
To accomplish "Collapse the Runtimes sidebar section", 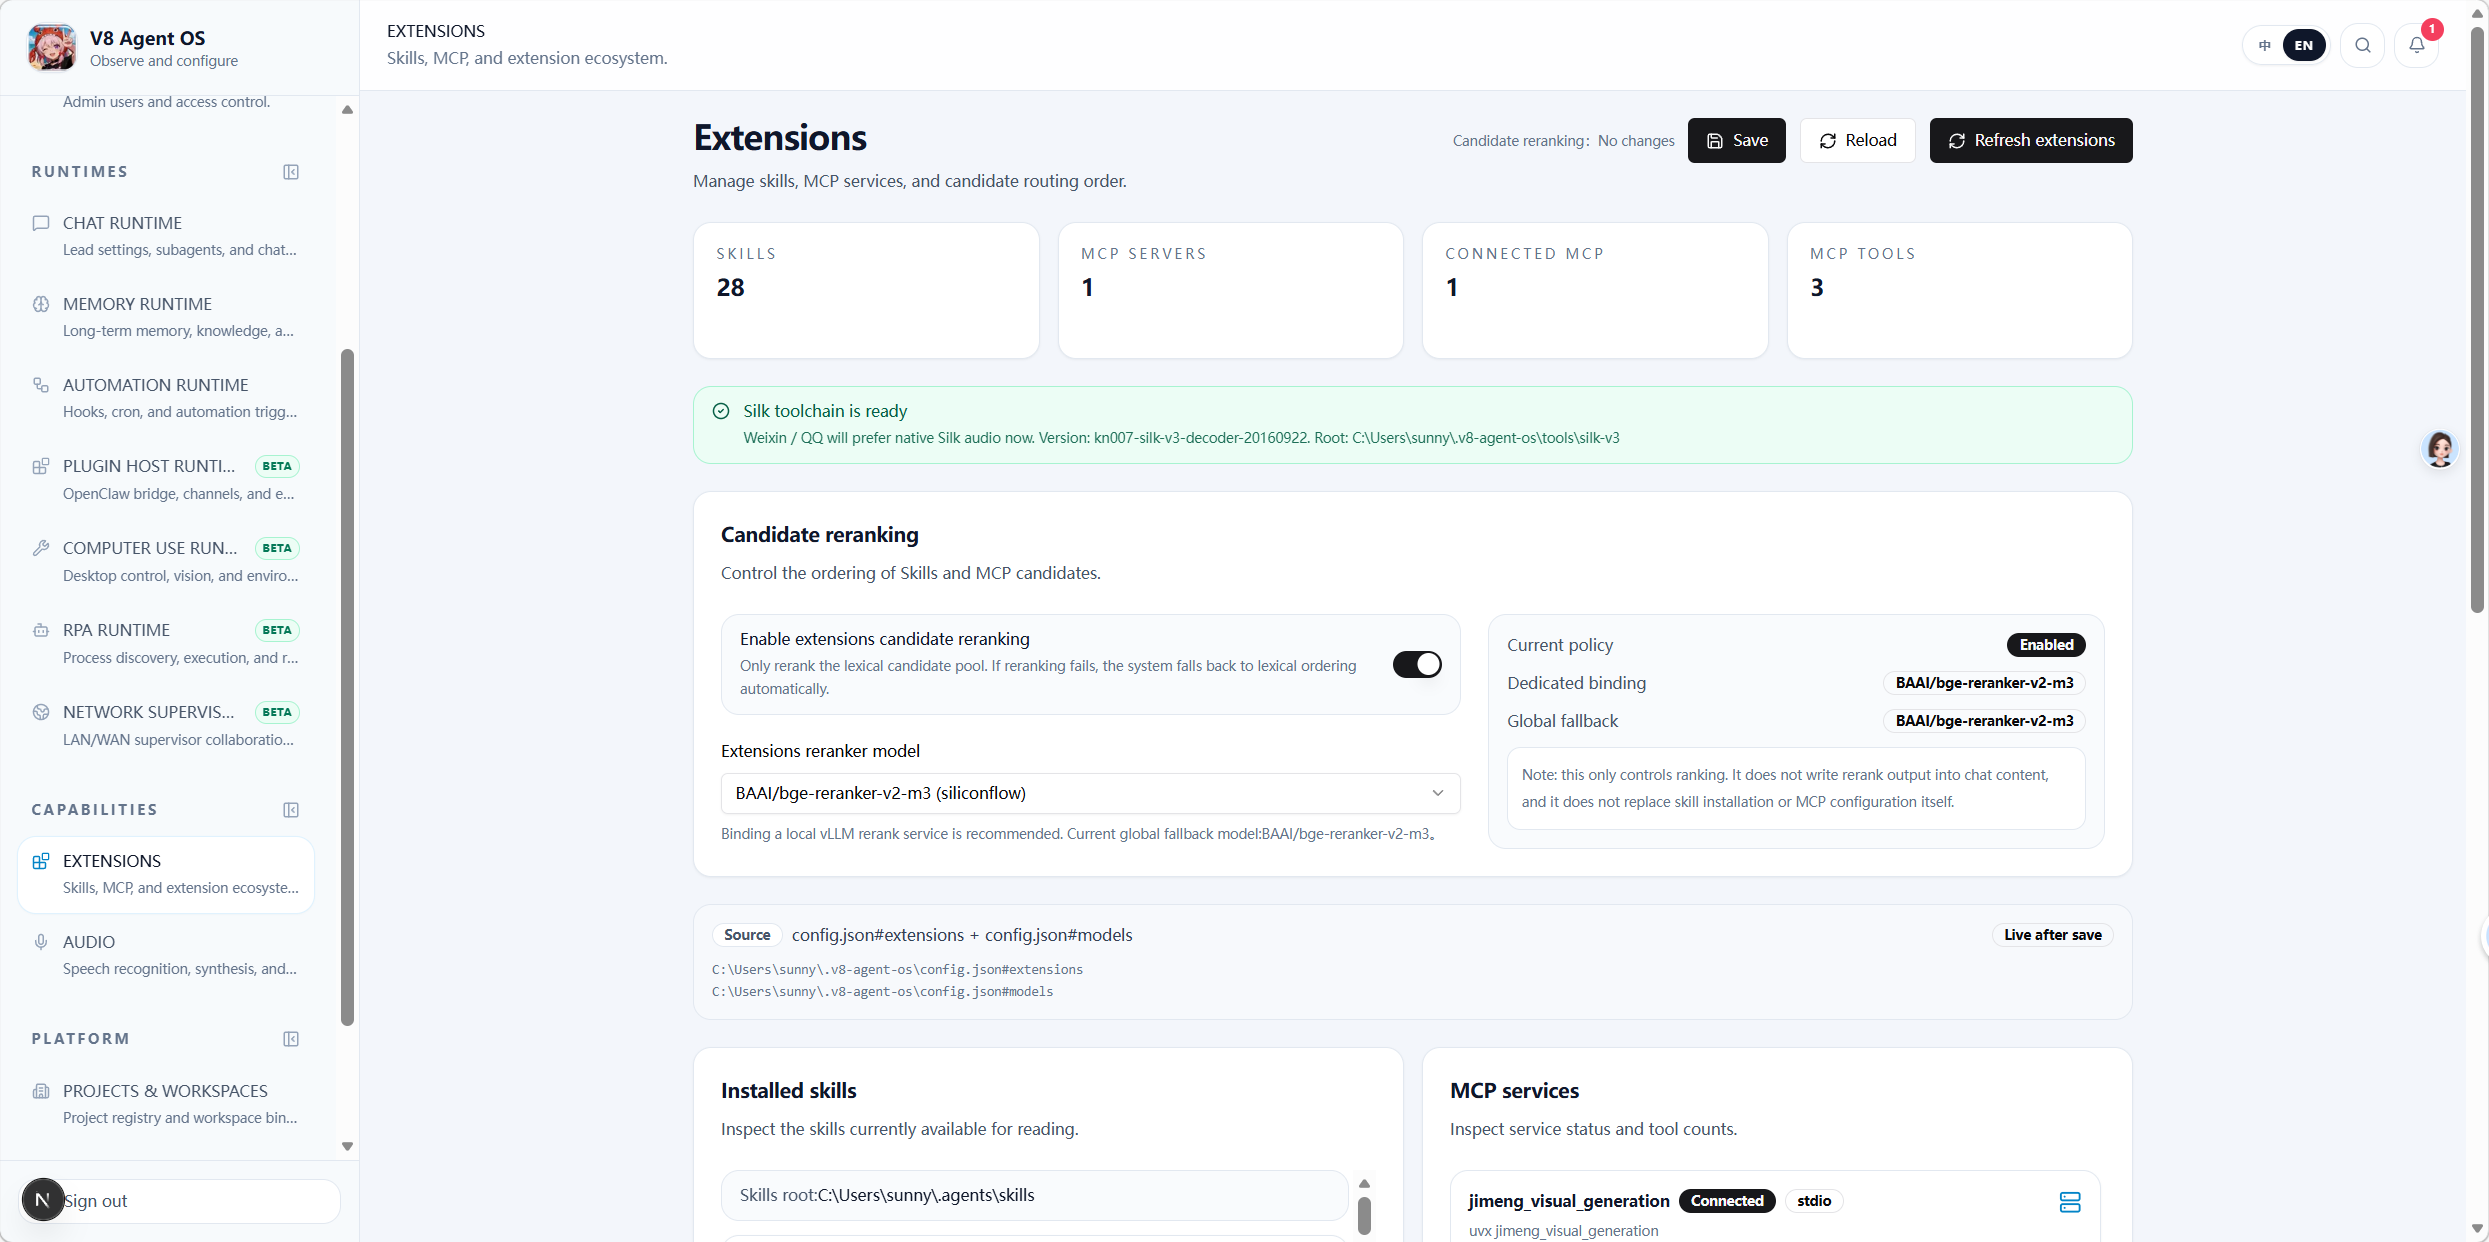I will (x=291, y=172).
